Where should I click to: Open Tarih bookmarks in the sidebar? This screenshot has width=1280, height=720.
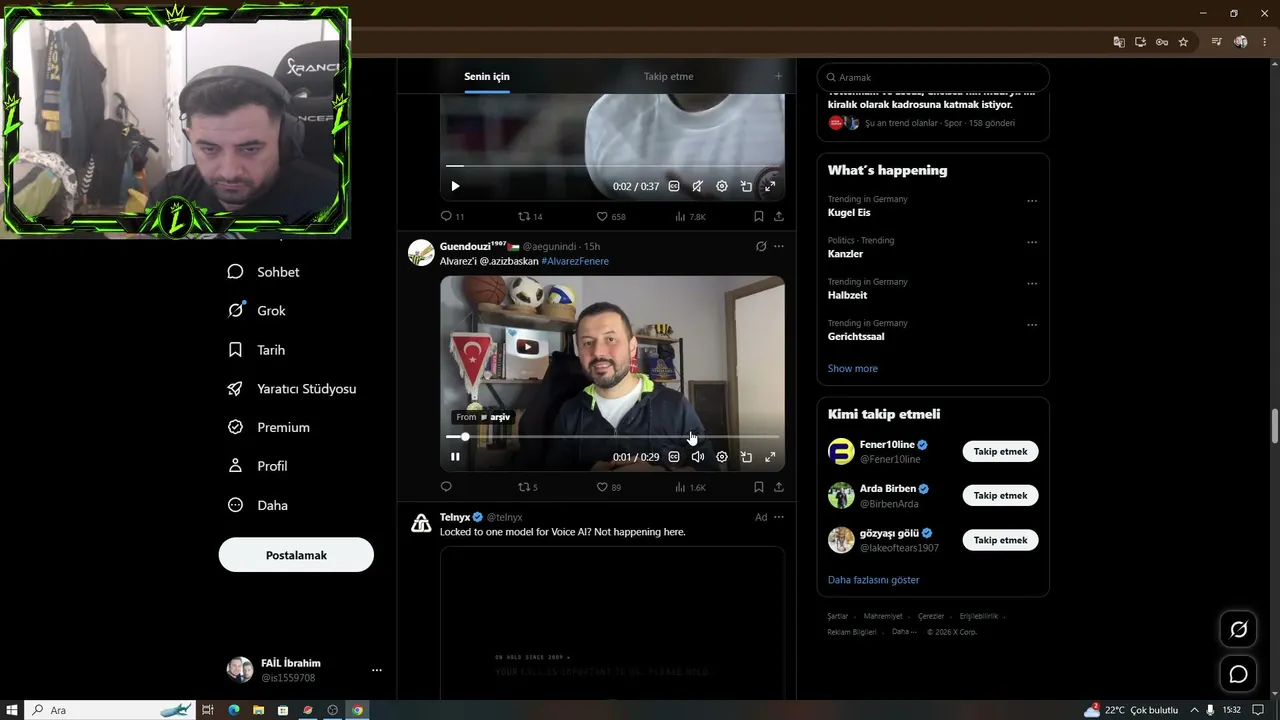pyautogui.click(x=257, y=350)
